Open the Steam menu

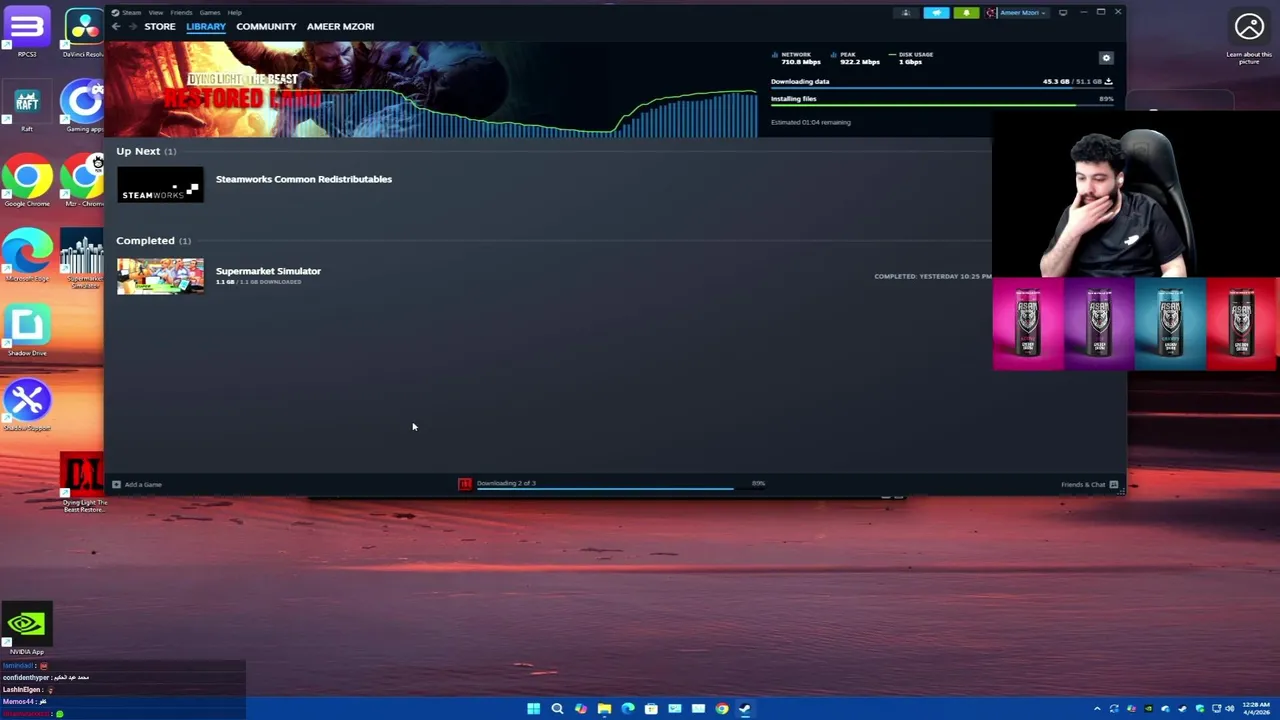132,13
